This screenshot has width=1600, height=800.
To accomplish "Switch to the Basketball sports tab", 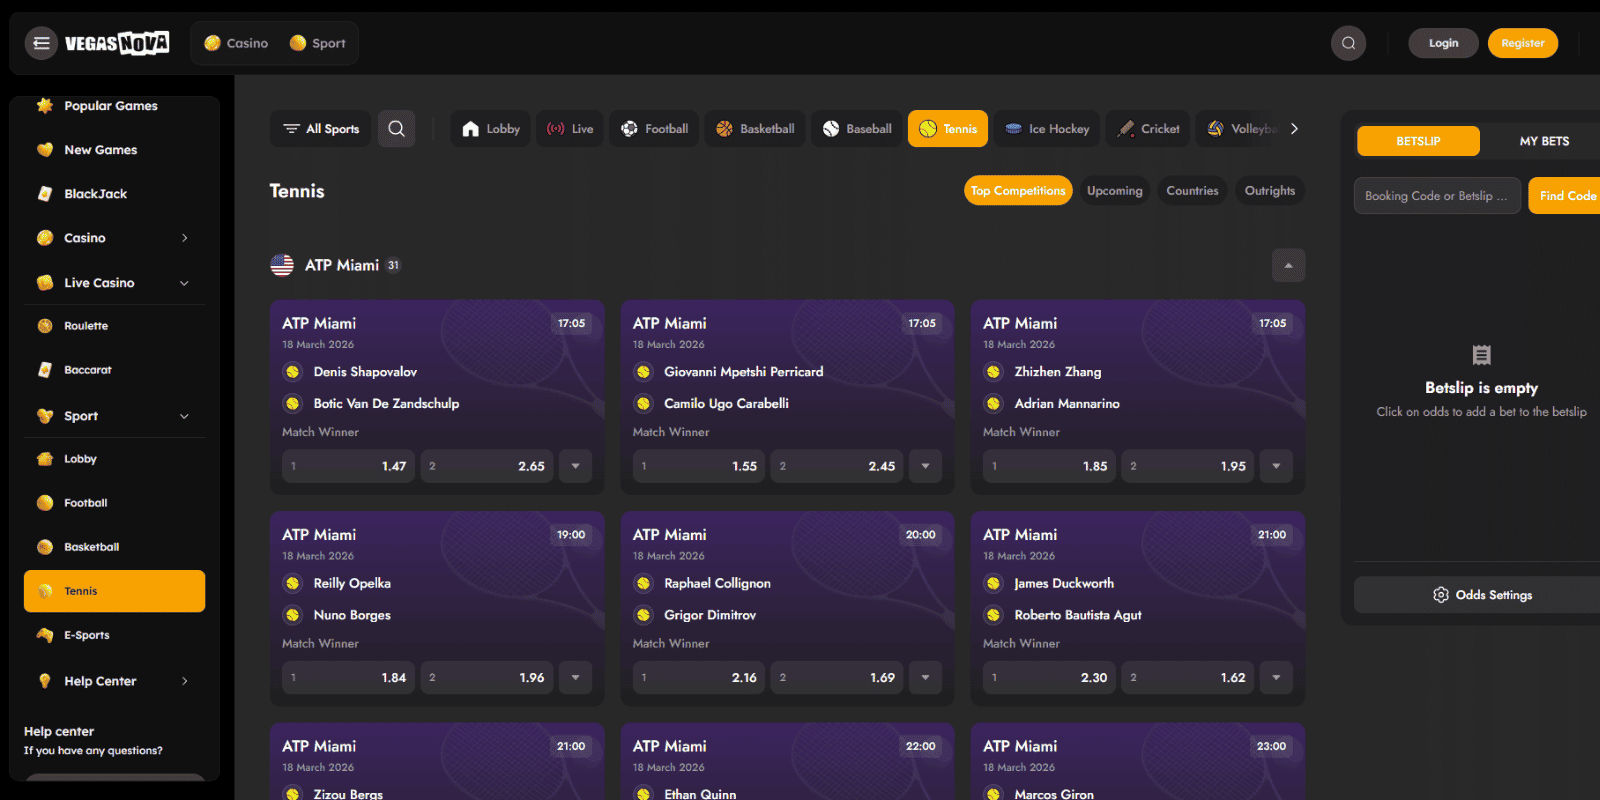I will [755, 129].
